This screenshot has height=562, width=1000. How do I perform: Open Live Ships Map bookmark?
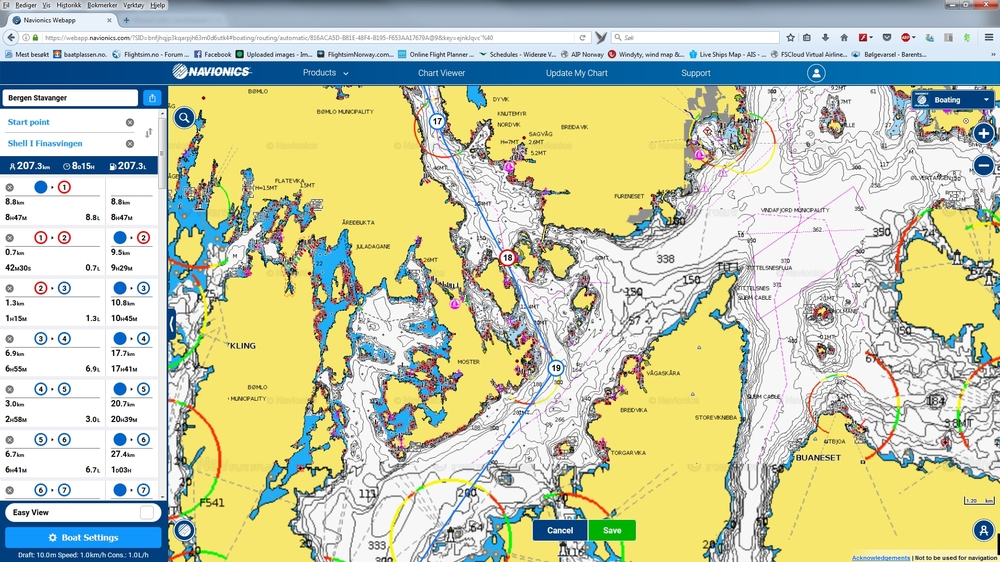coord(728,54)
